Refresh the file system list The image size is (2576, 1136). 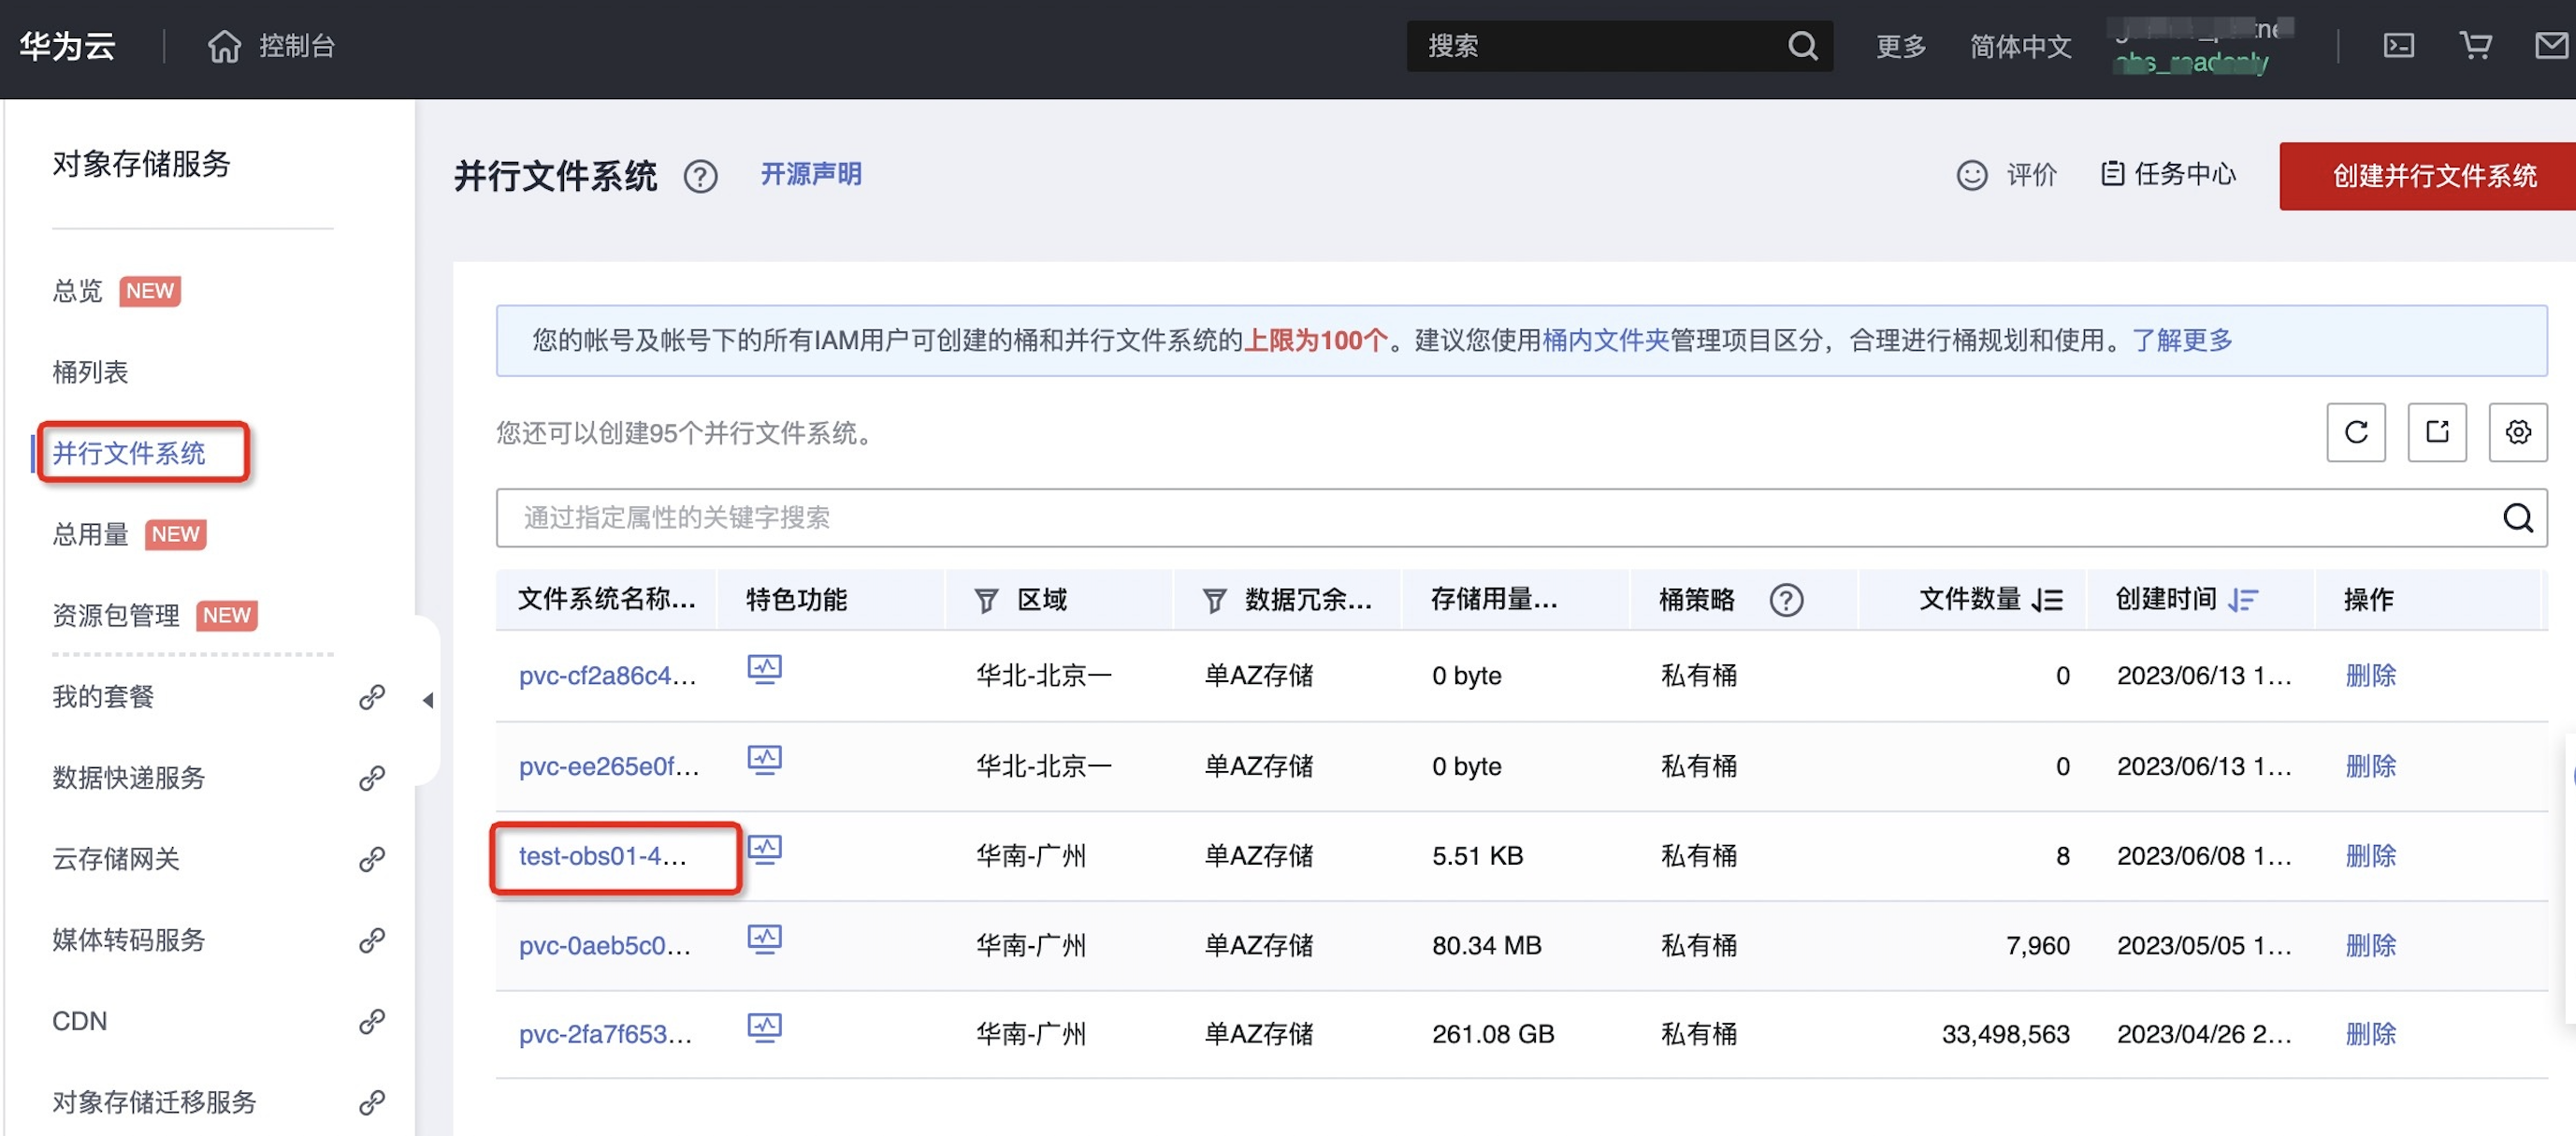[x=2356, y=432]
